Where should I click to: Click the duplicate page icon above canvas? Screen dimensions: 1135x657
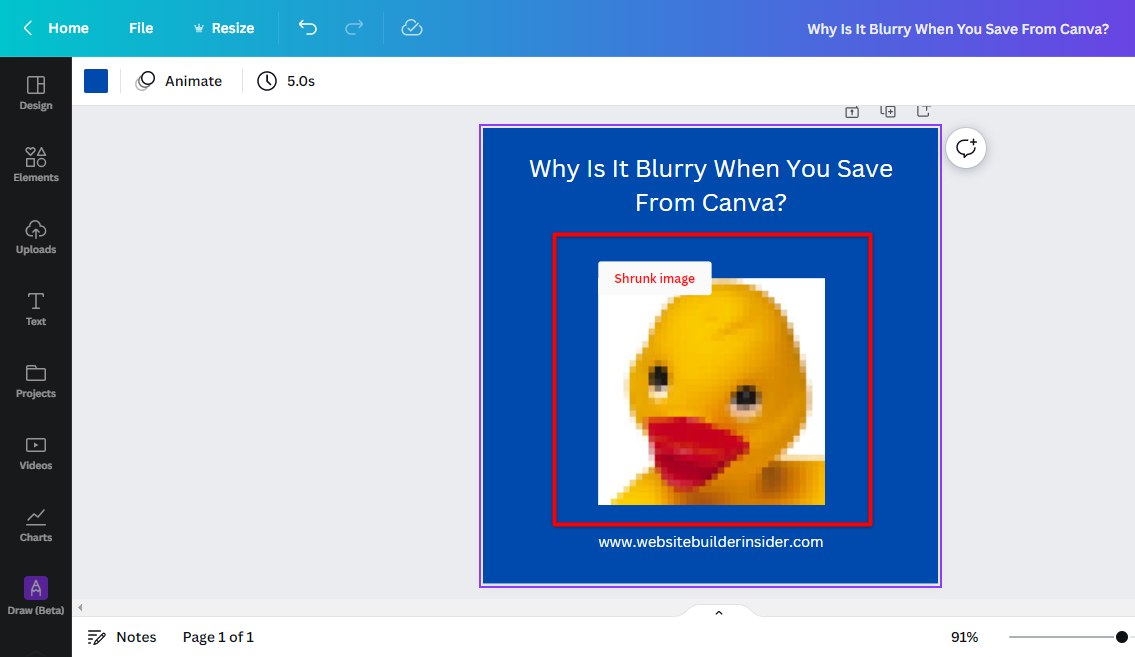[888, 111]
